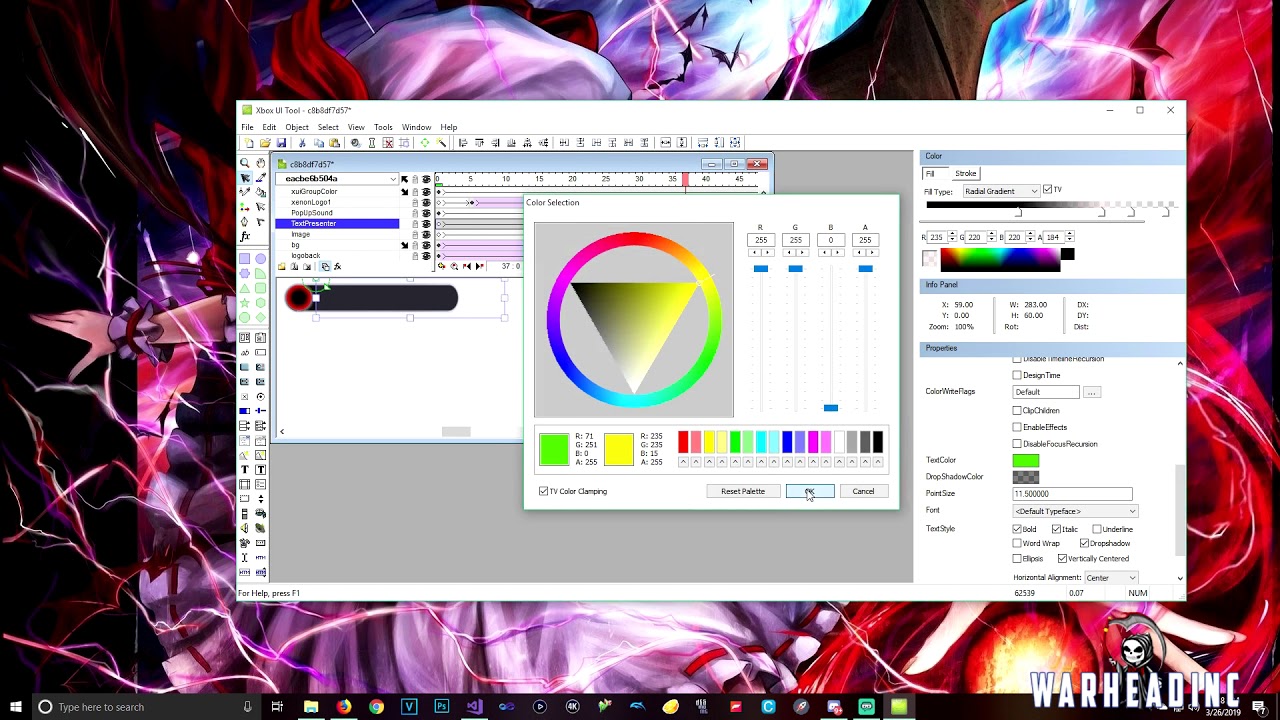Viewport: 1280px width, 720px height.
Task: Click the R value field in dialog
Action: coord(761,240)
